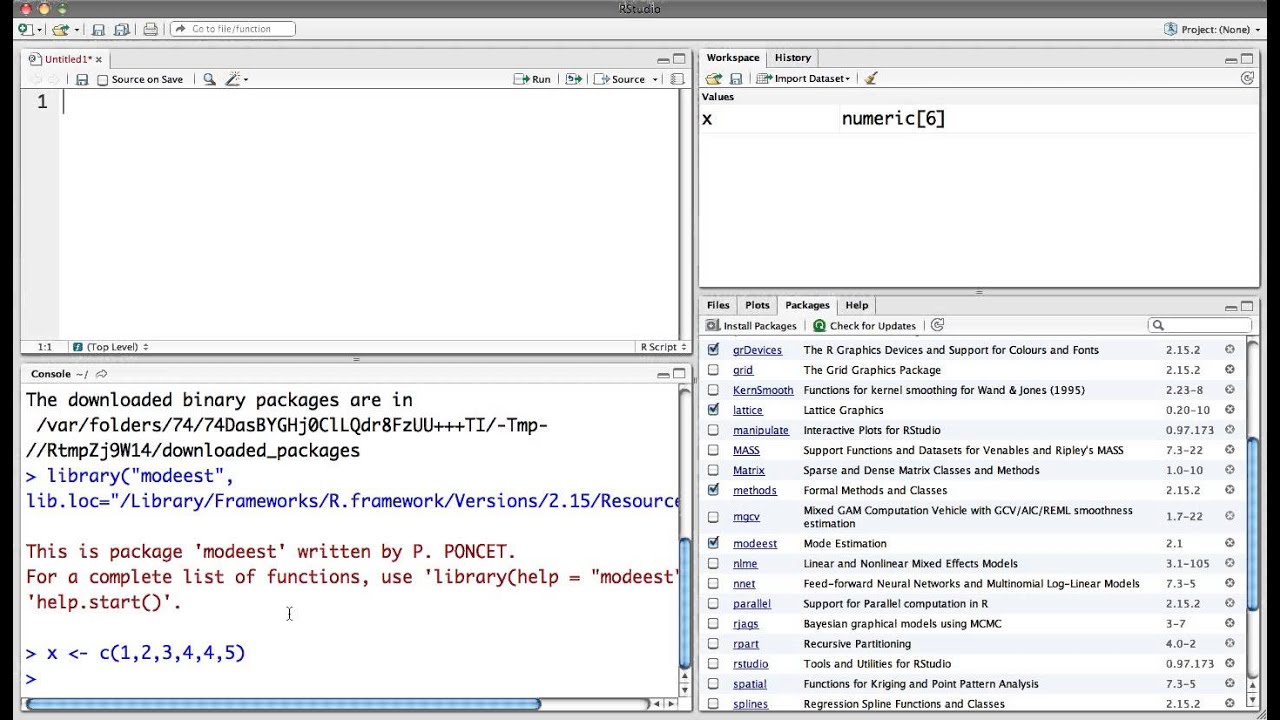Click the New File icon in the main toolbar

24,29
